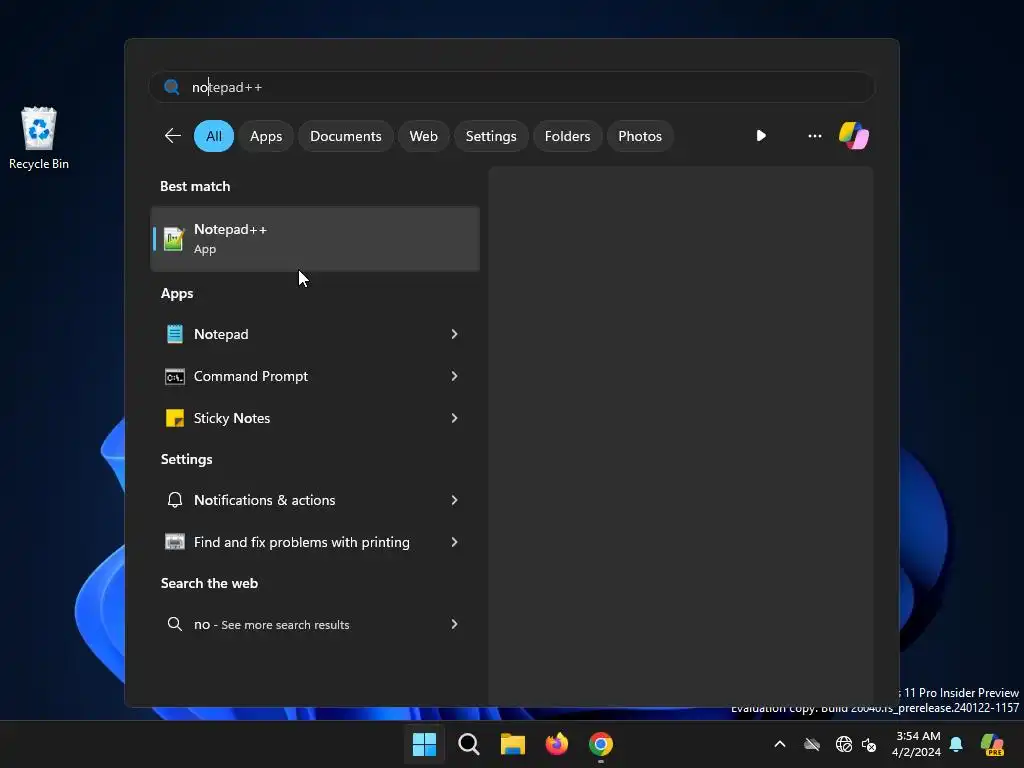
Task: Open the Windows Start button
Action: [424, 744]
